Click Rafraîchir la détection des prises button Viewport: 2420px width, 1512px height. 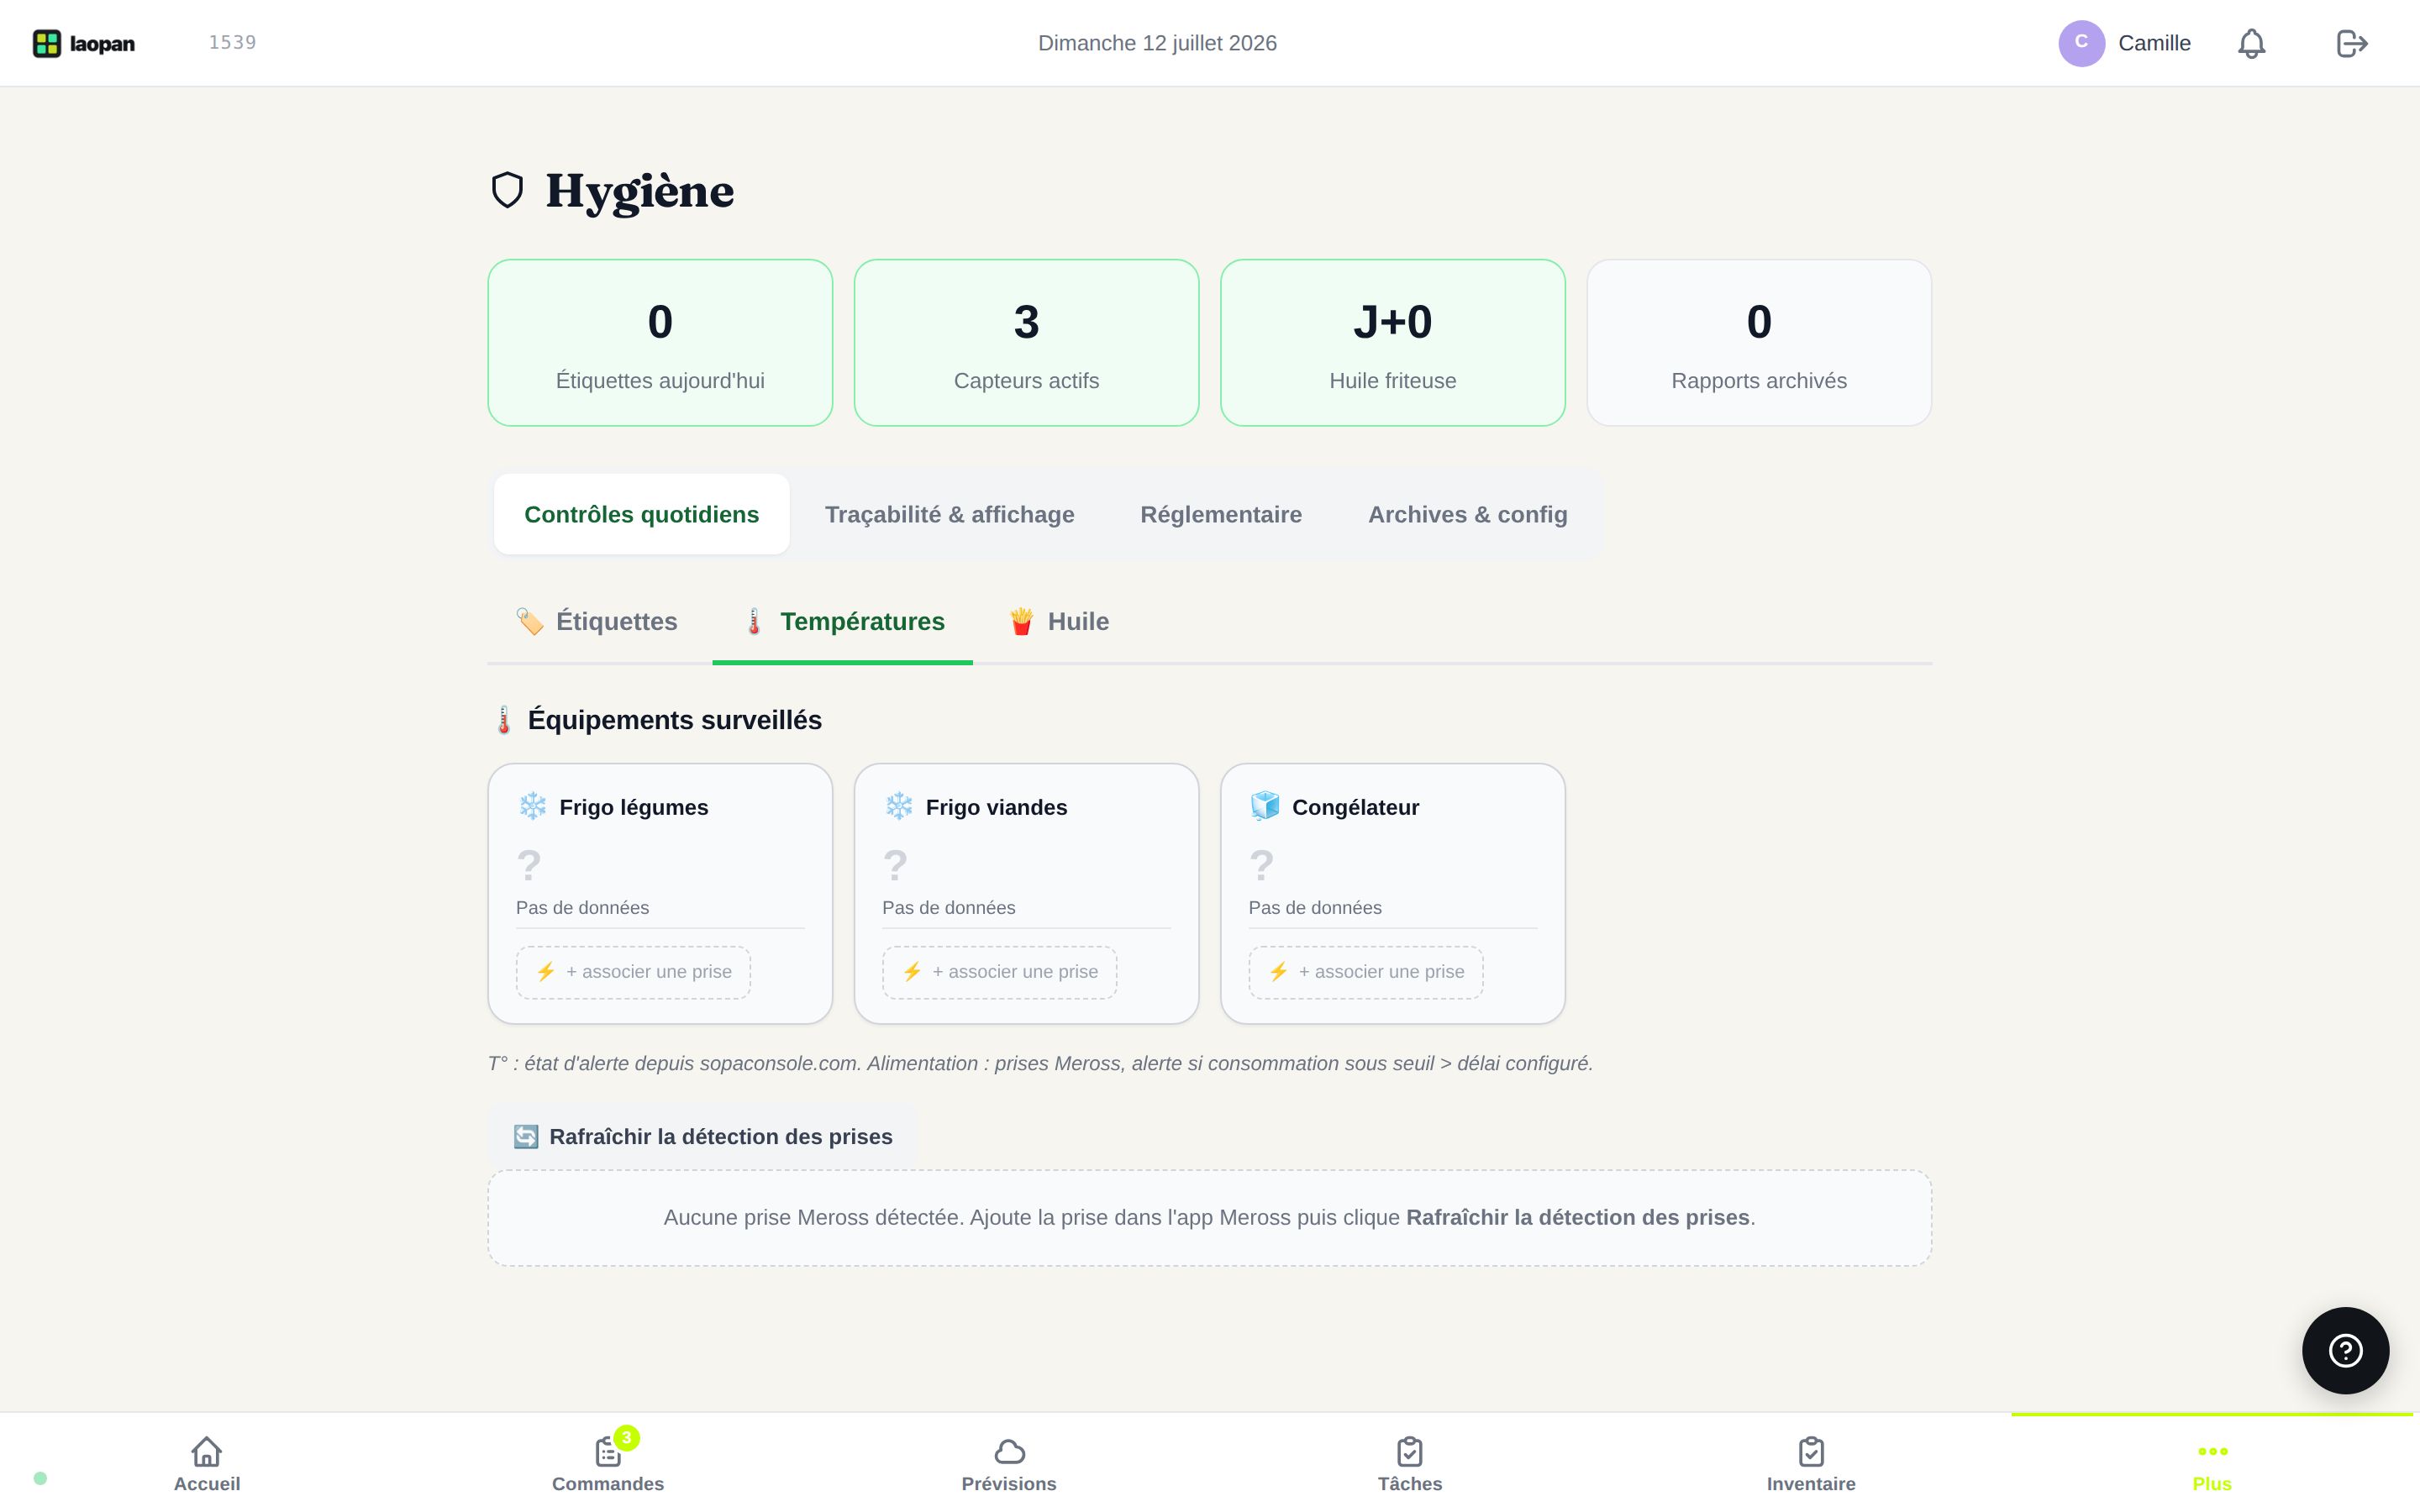(702, 1137)
